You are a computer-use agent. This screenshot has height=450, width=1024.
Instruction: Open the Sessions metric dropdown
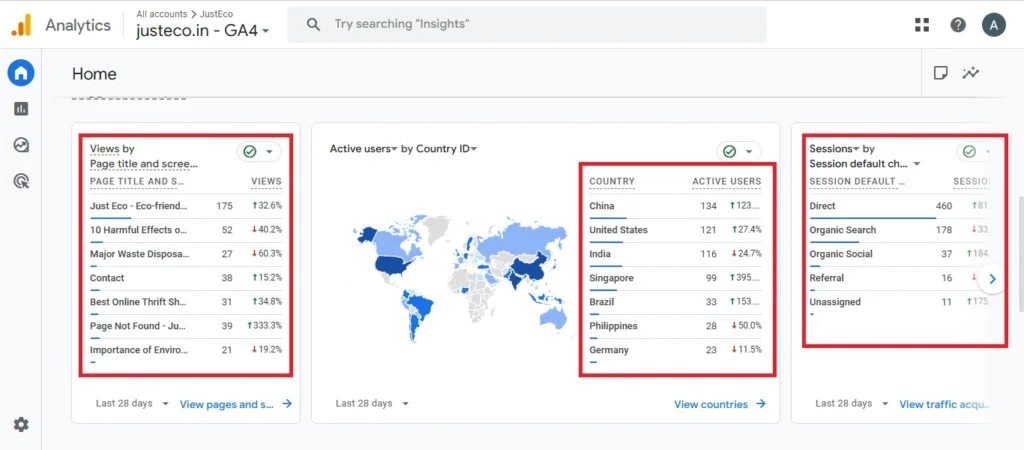point(835,149)
